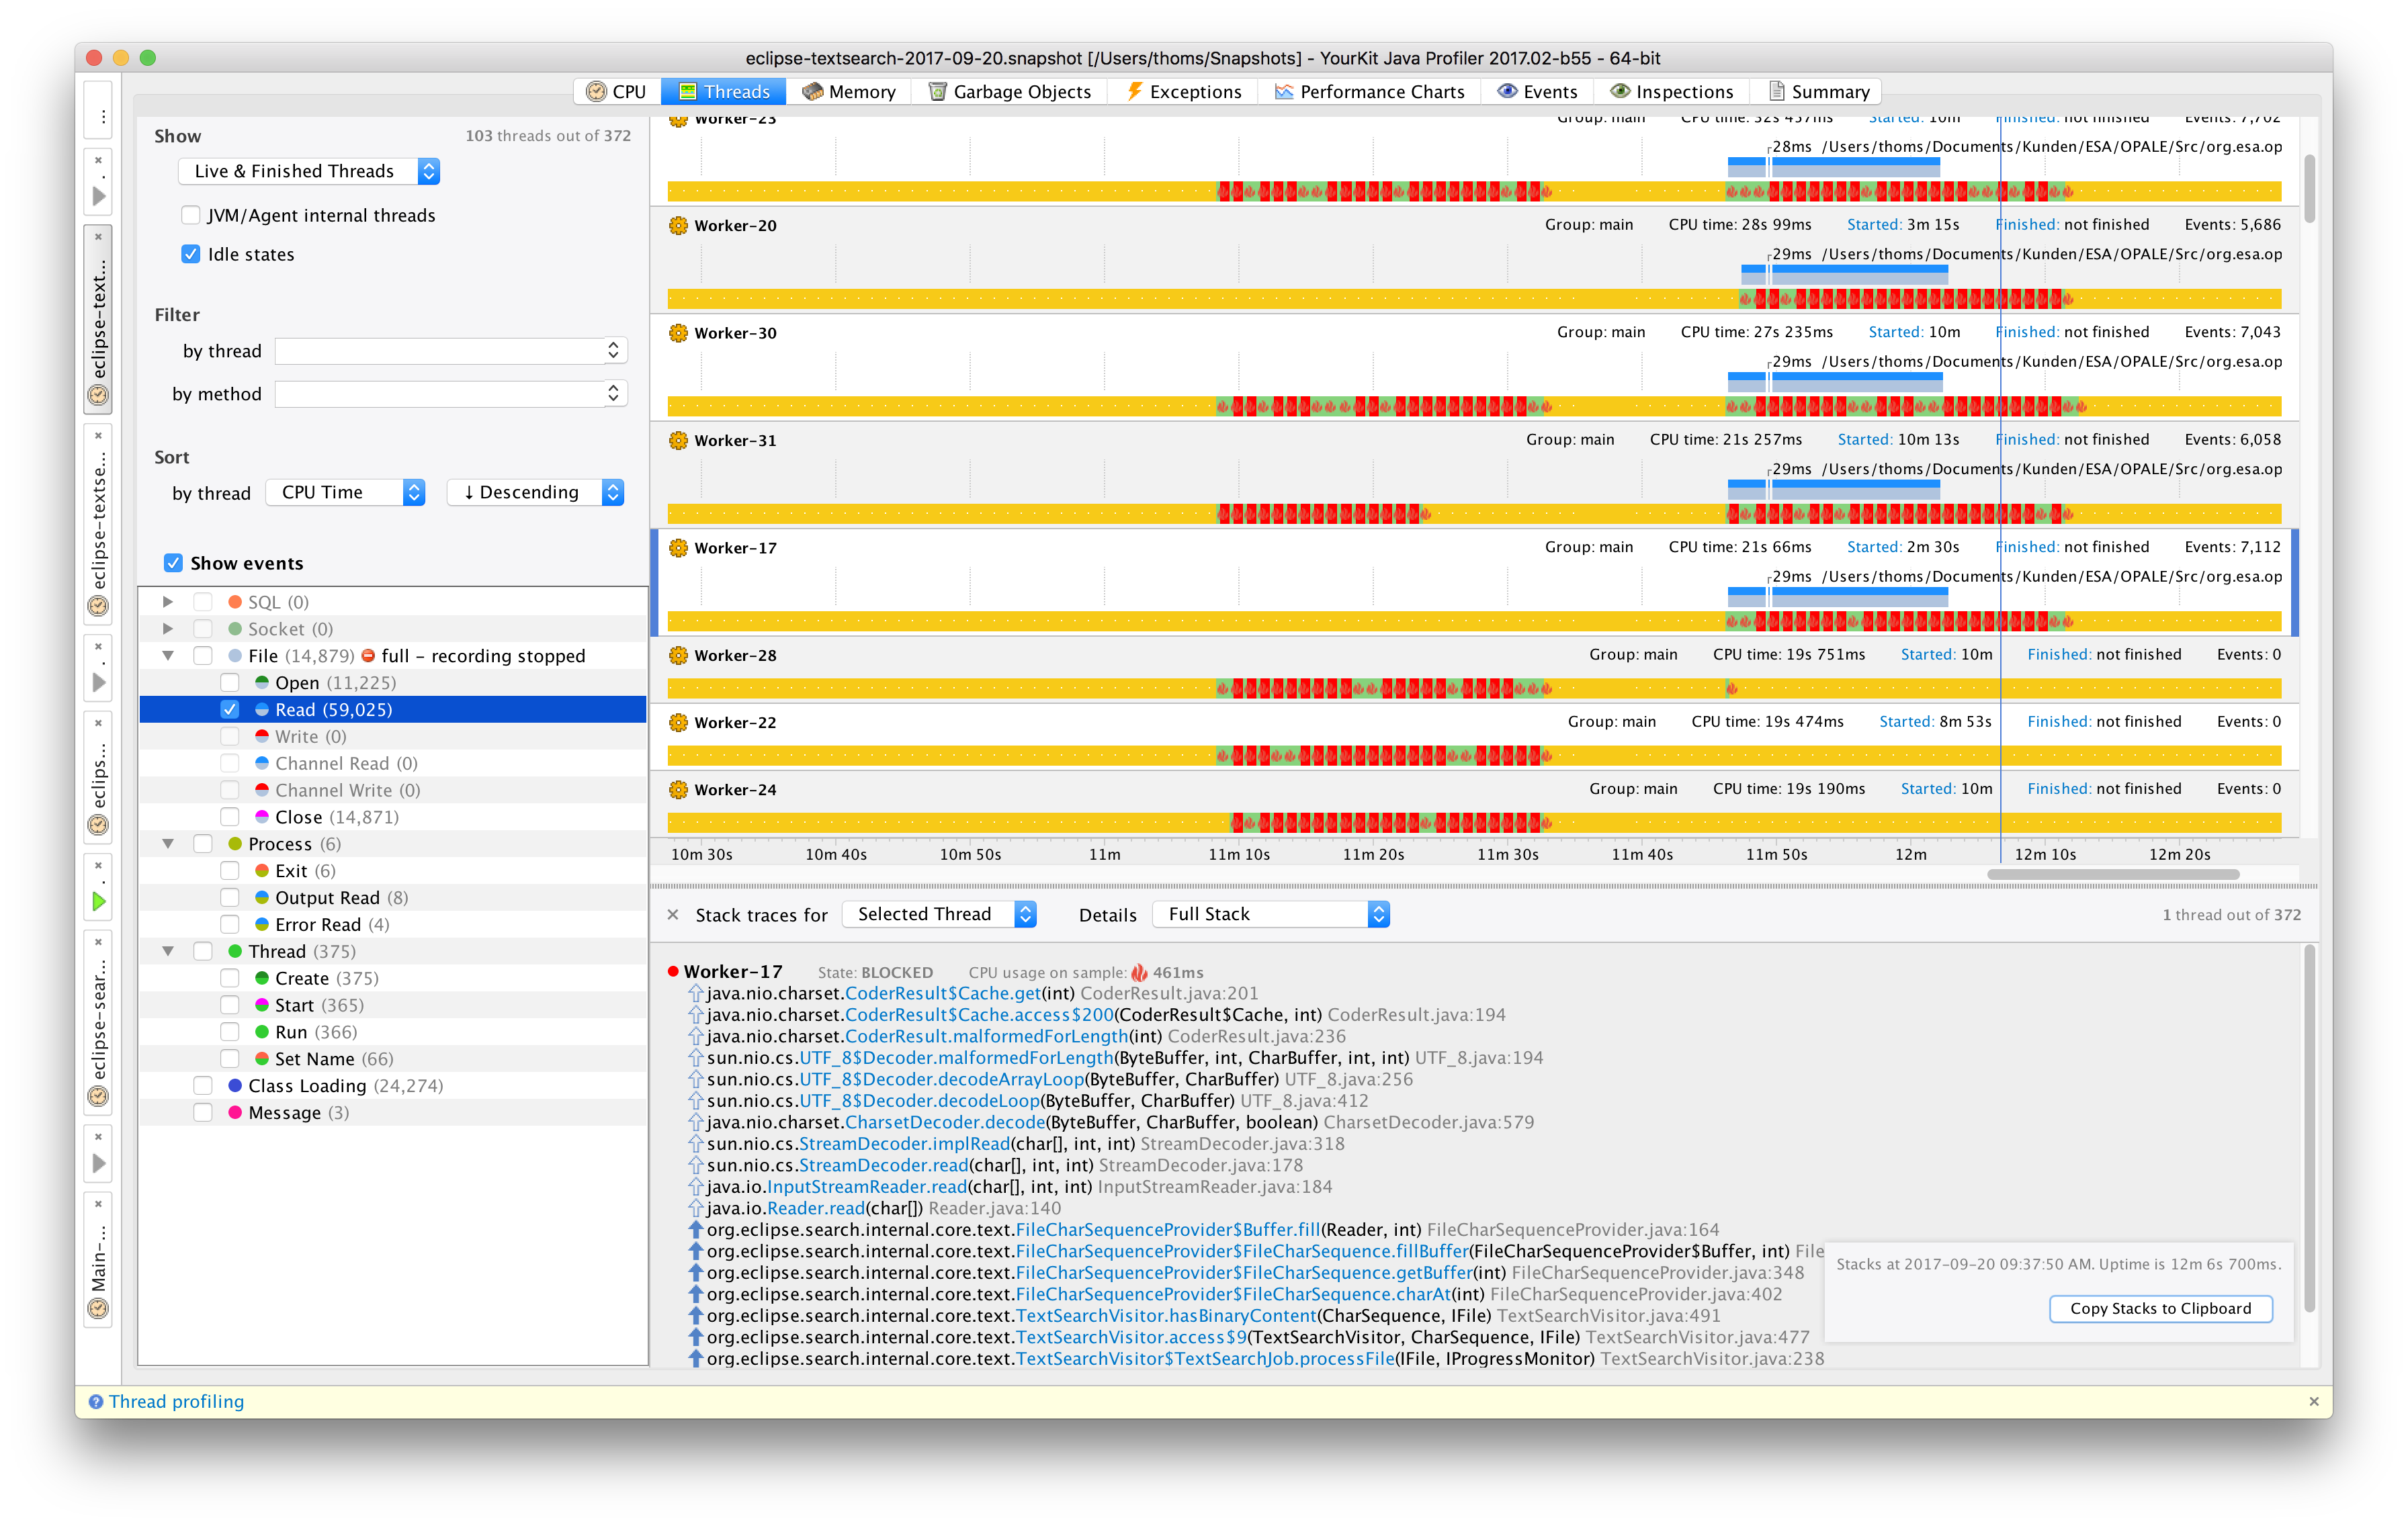Click the Summary document icon
This screenshot has height=1526, width=2408.
coord(1776,92)
